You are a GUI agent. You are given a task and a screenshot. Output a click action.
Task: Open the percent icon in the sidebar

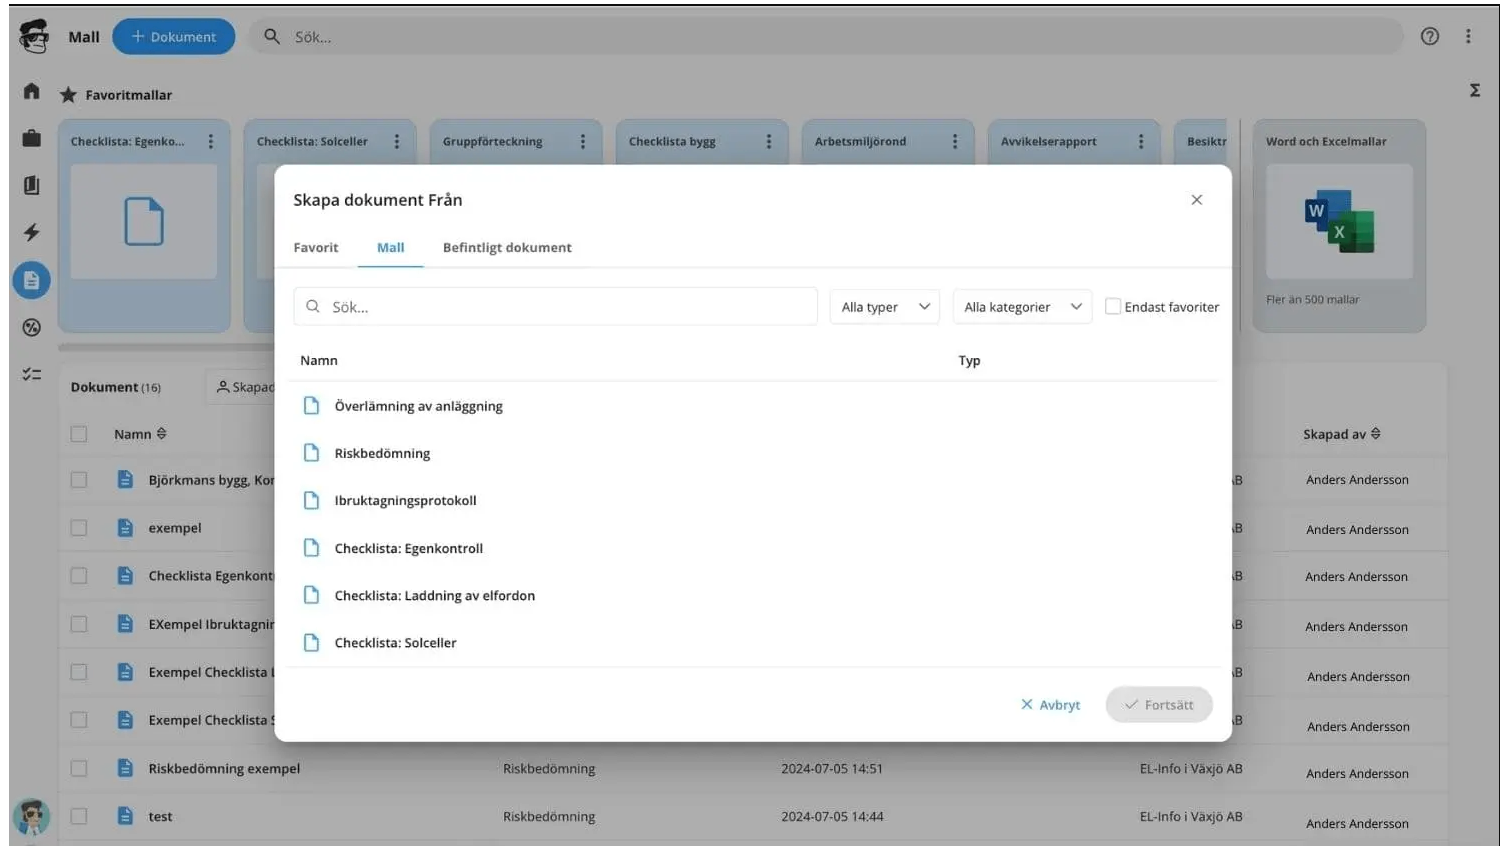[30, 327]
